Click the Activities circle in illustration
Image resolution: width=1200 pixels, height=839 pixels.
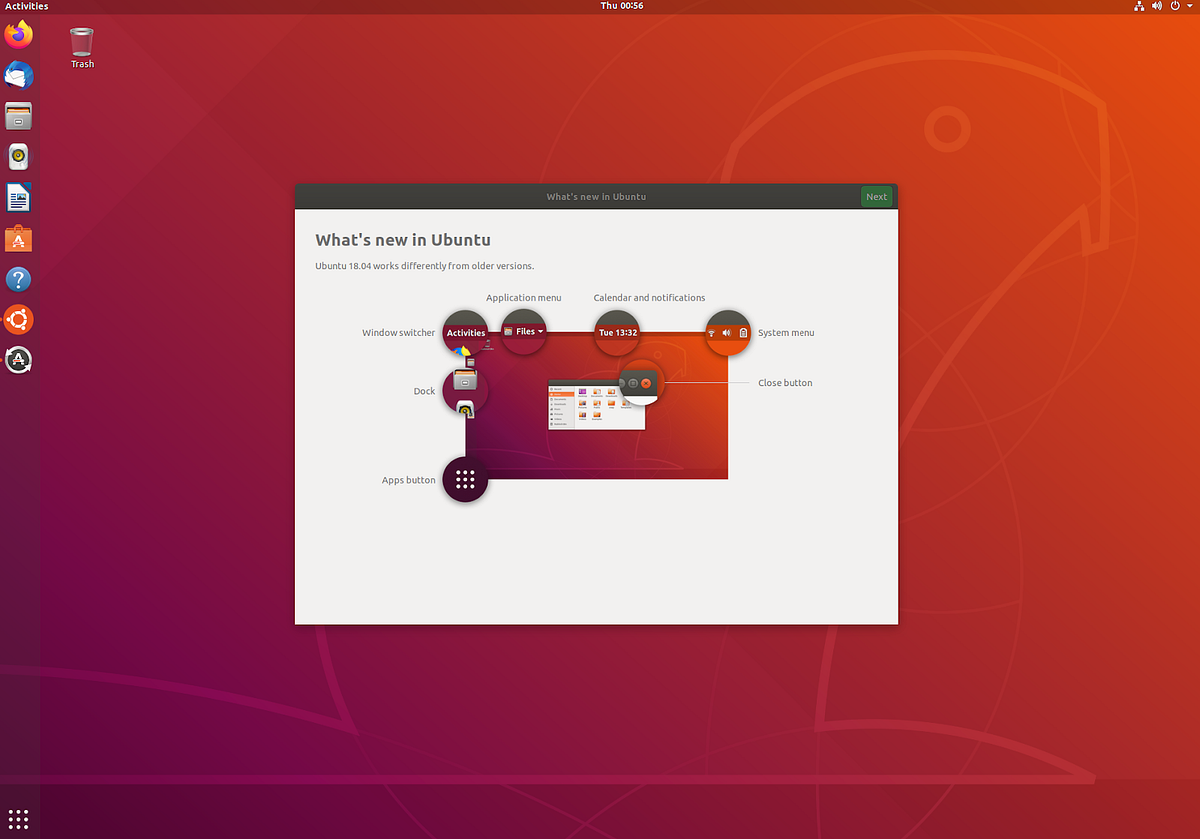click(x=465, y=332)
